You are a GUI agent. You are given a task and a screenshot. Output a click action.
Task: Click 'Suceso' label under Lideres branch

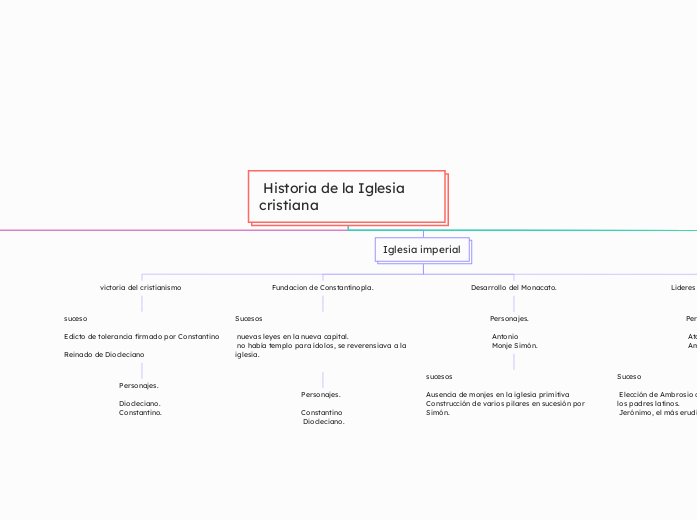[x=629, y=376]
